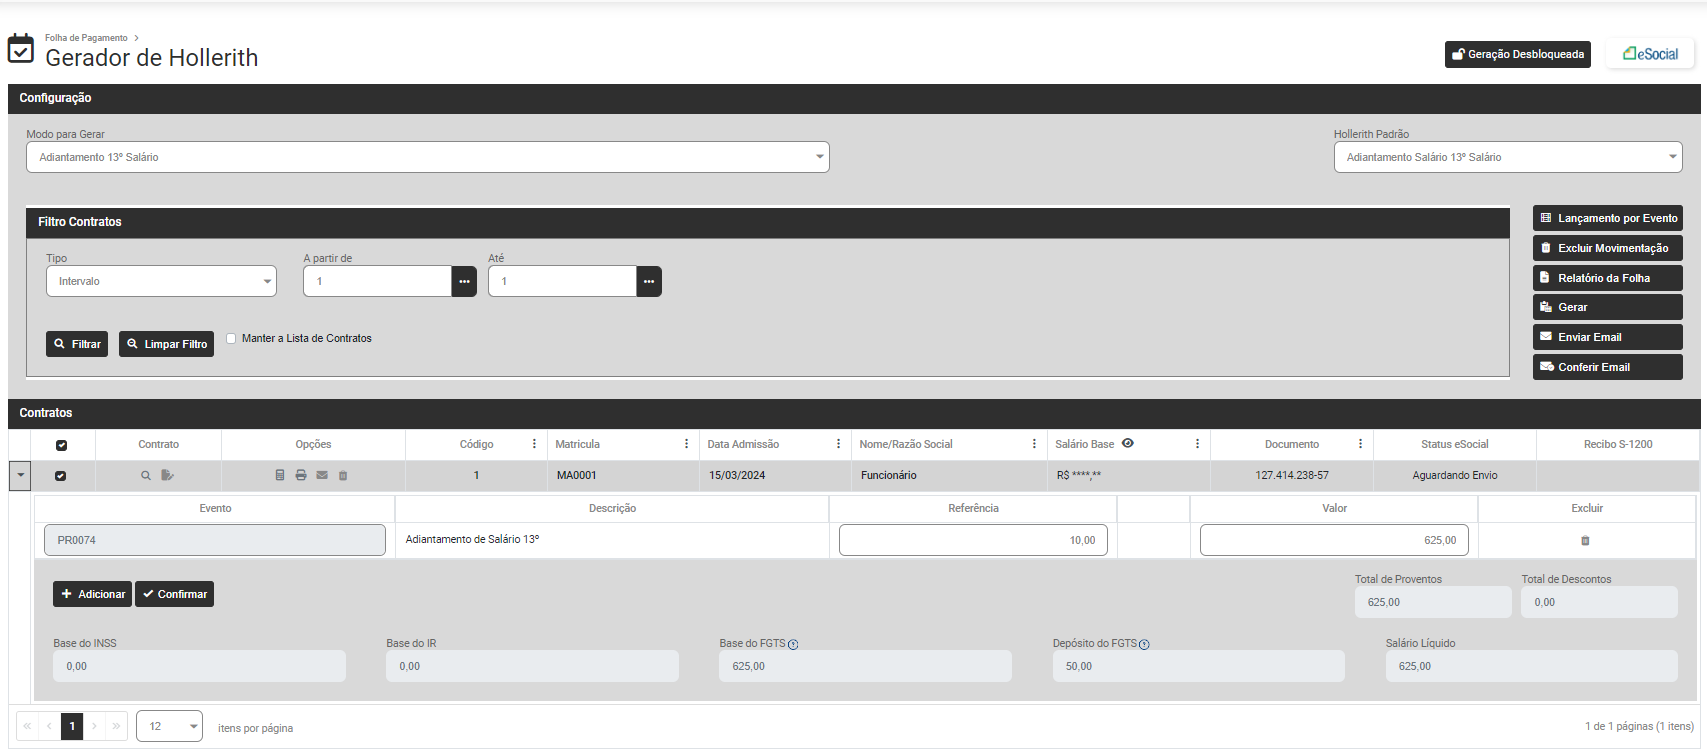This screenshot has height=755, width=1707.
Task: Click the print icon in the Opções column
Action: coord(301,475)
